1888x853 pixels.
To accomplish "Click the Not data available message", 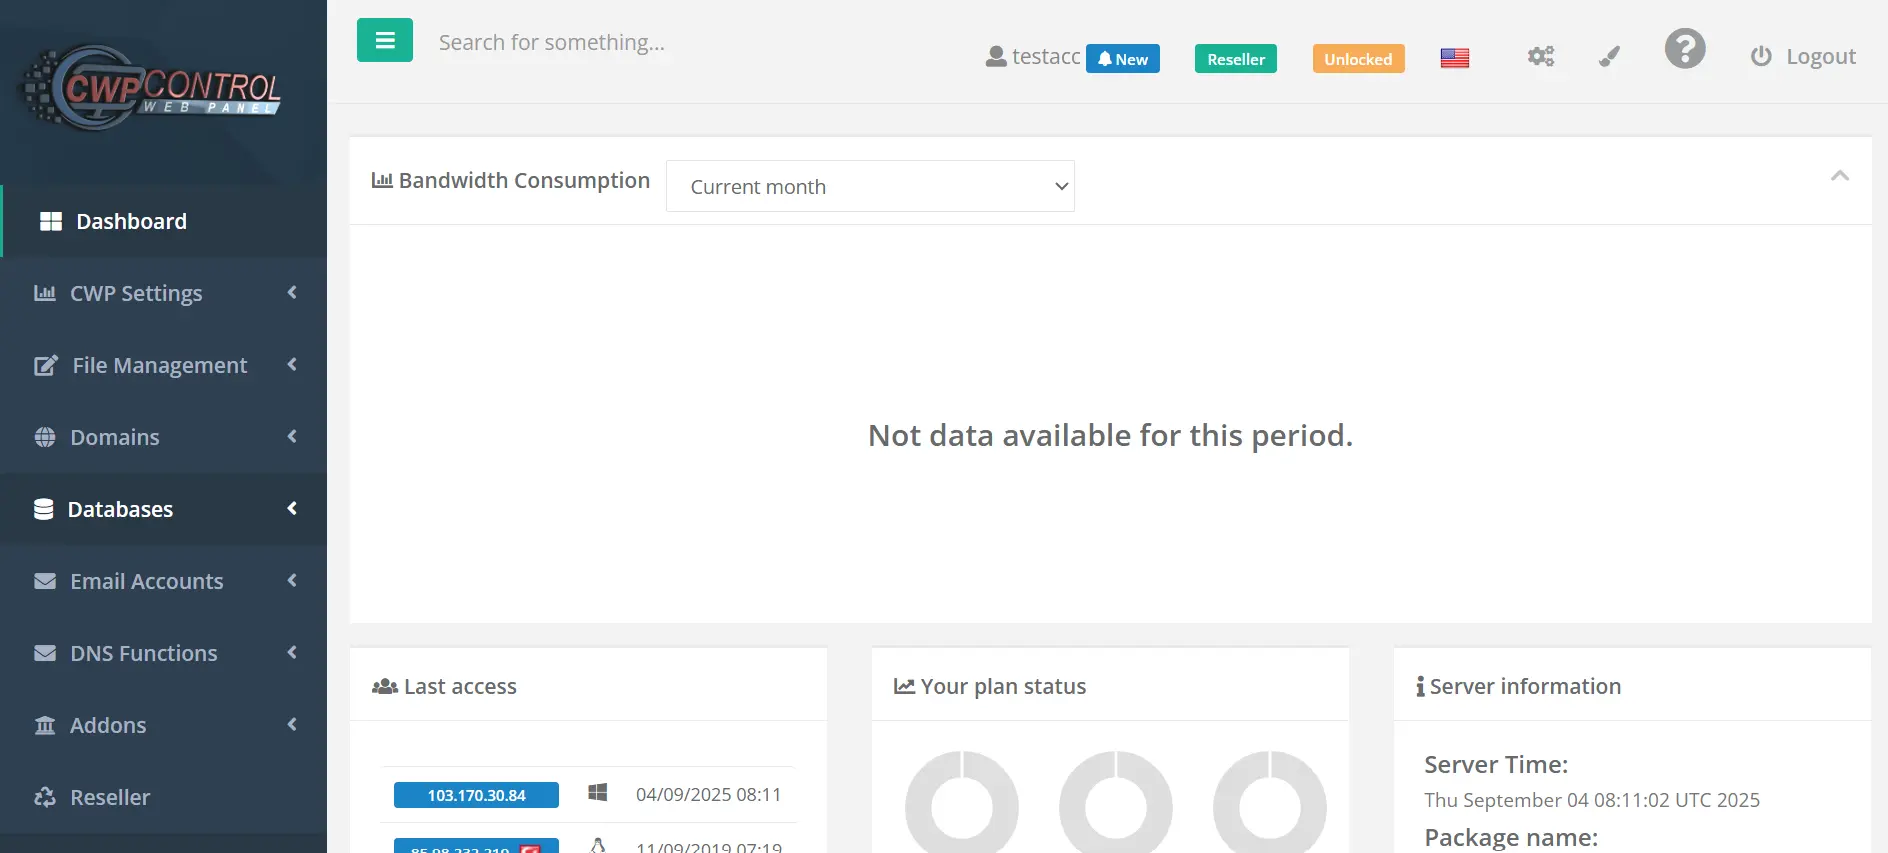I will coord(1110,435).
